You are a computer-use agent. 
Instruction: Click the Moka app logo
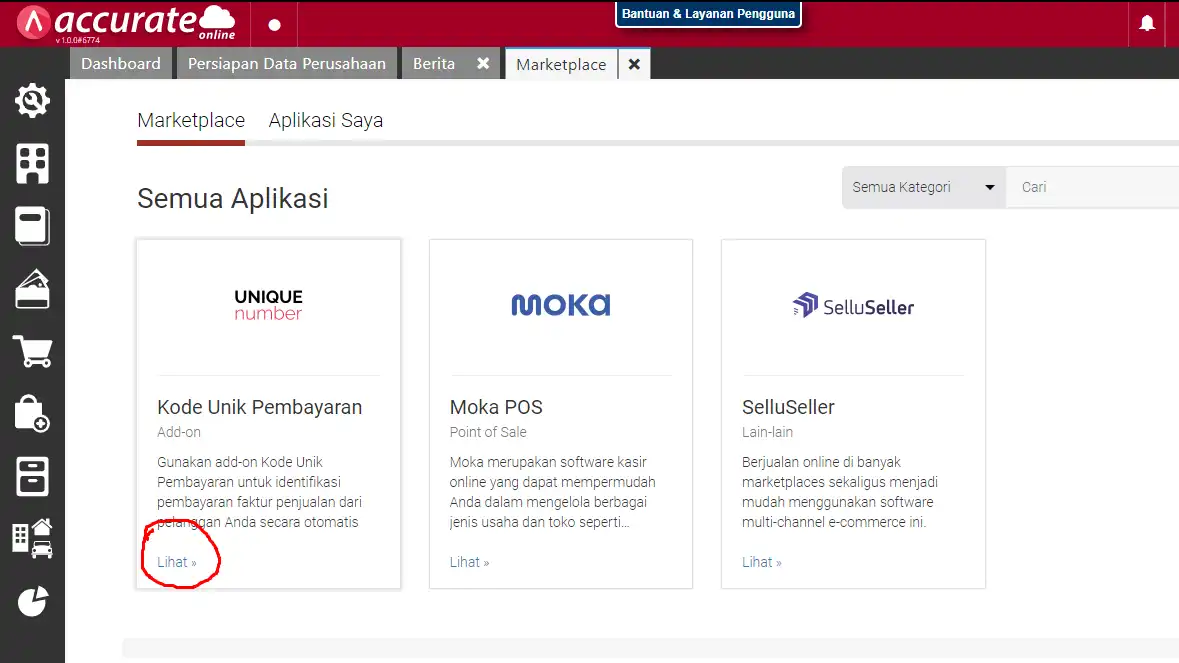pyautogui.click(x=561, y=304)
